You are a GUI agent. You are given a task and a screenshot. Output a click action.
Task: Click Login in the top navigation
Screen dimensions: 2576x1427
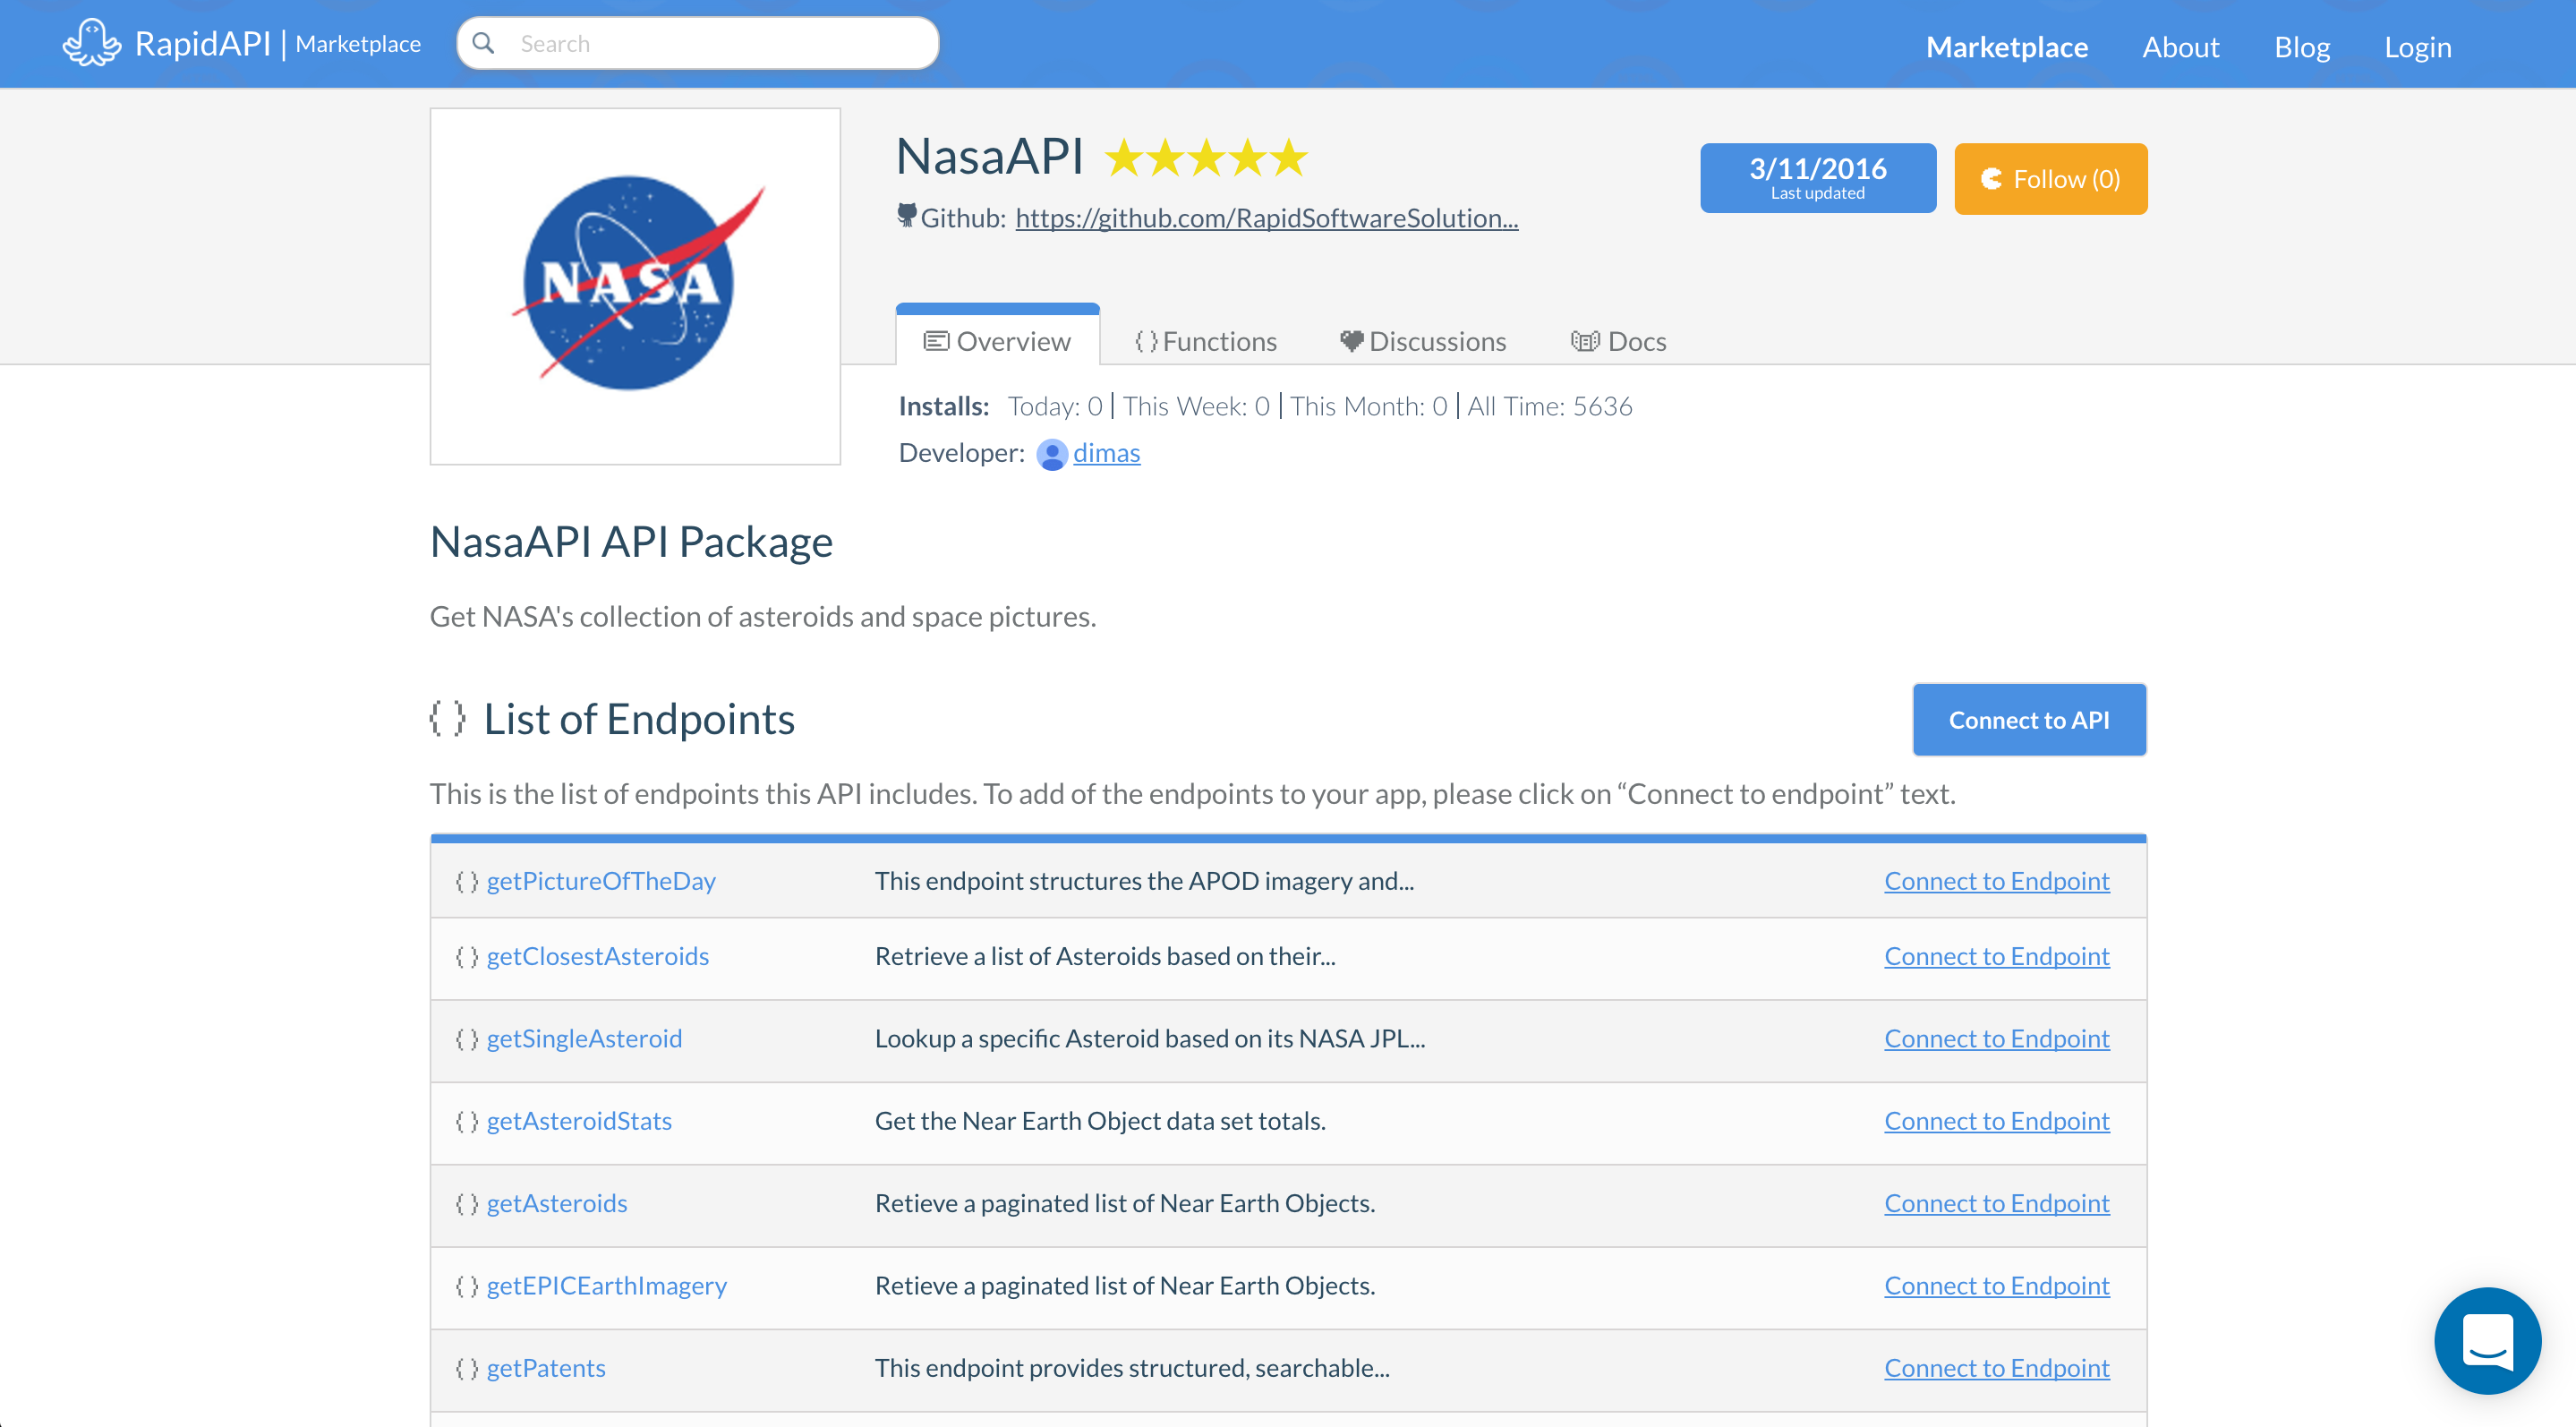(x=2417, y=47)
